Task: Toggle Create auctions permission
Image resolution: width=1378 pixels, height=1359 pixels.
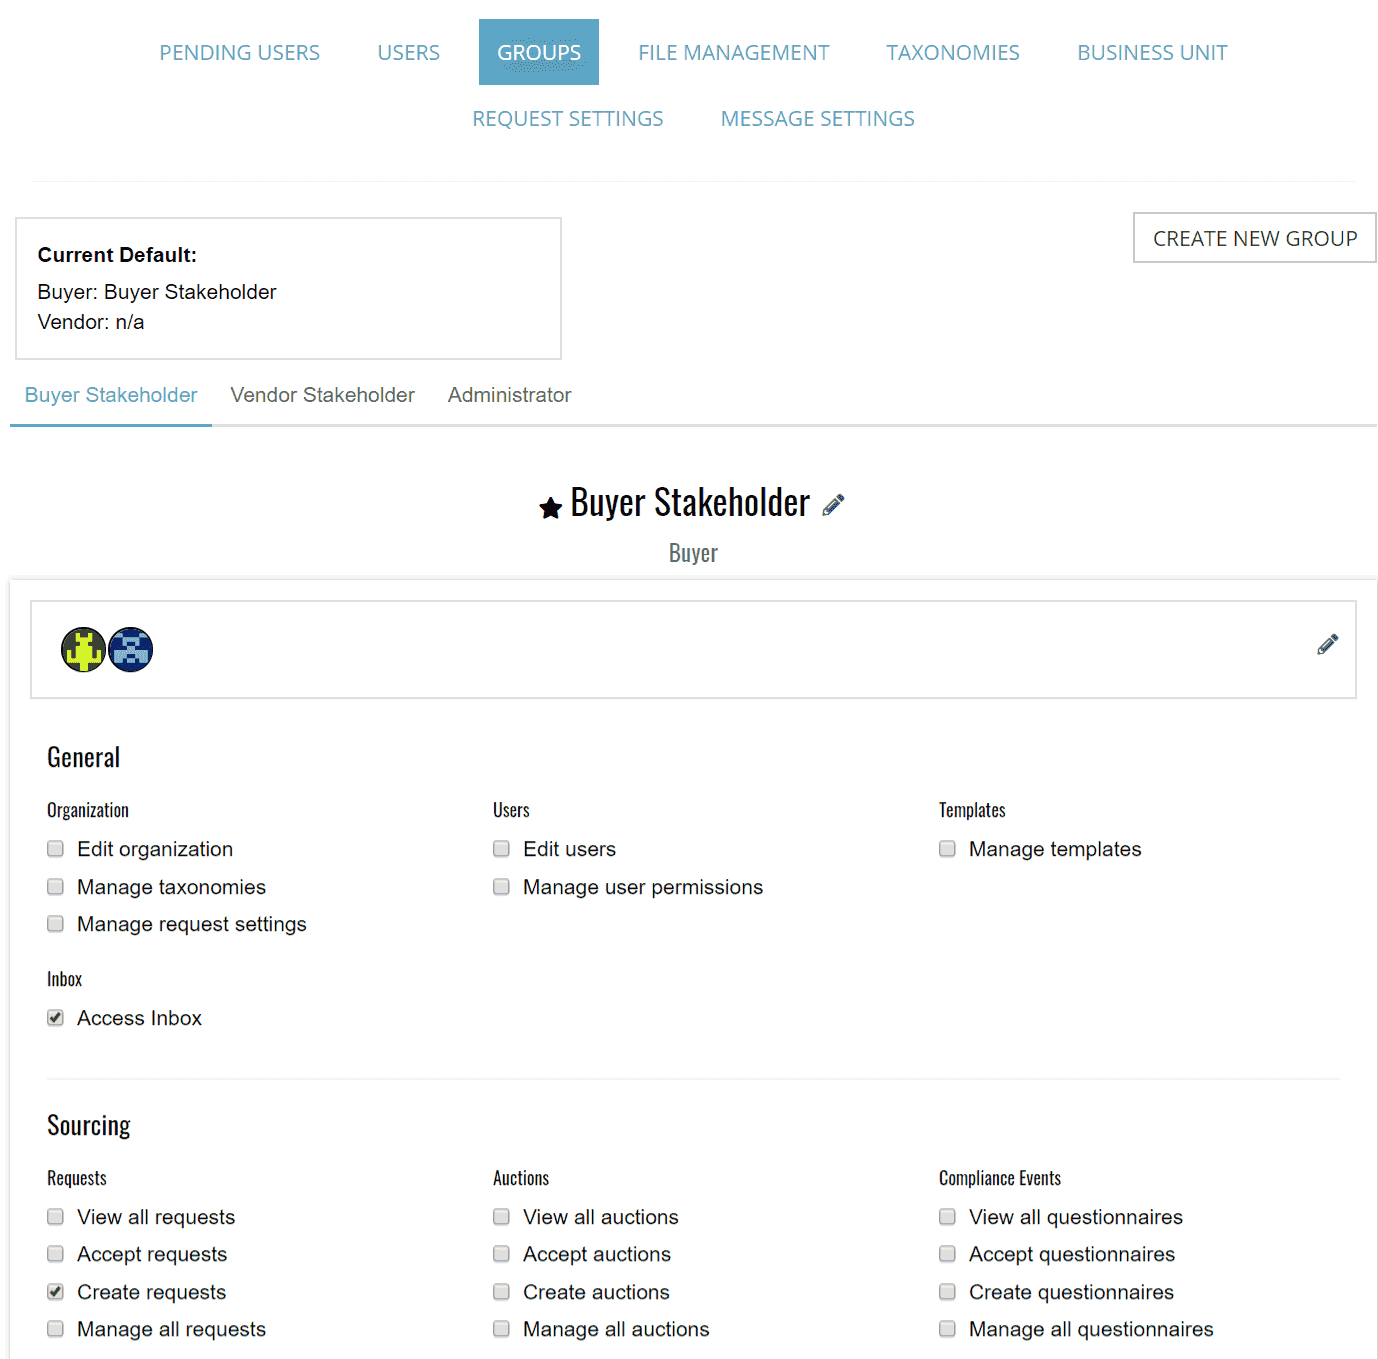Action: (x=502, y=1292)
